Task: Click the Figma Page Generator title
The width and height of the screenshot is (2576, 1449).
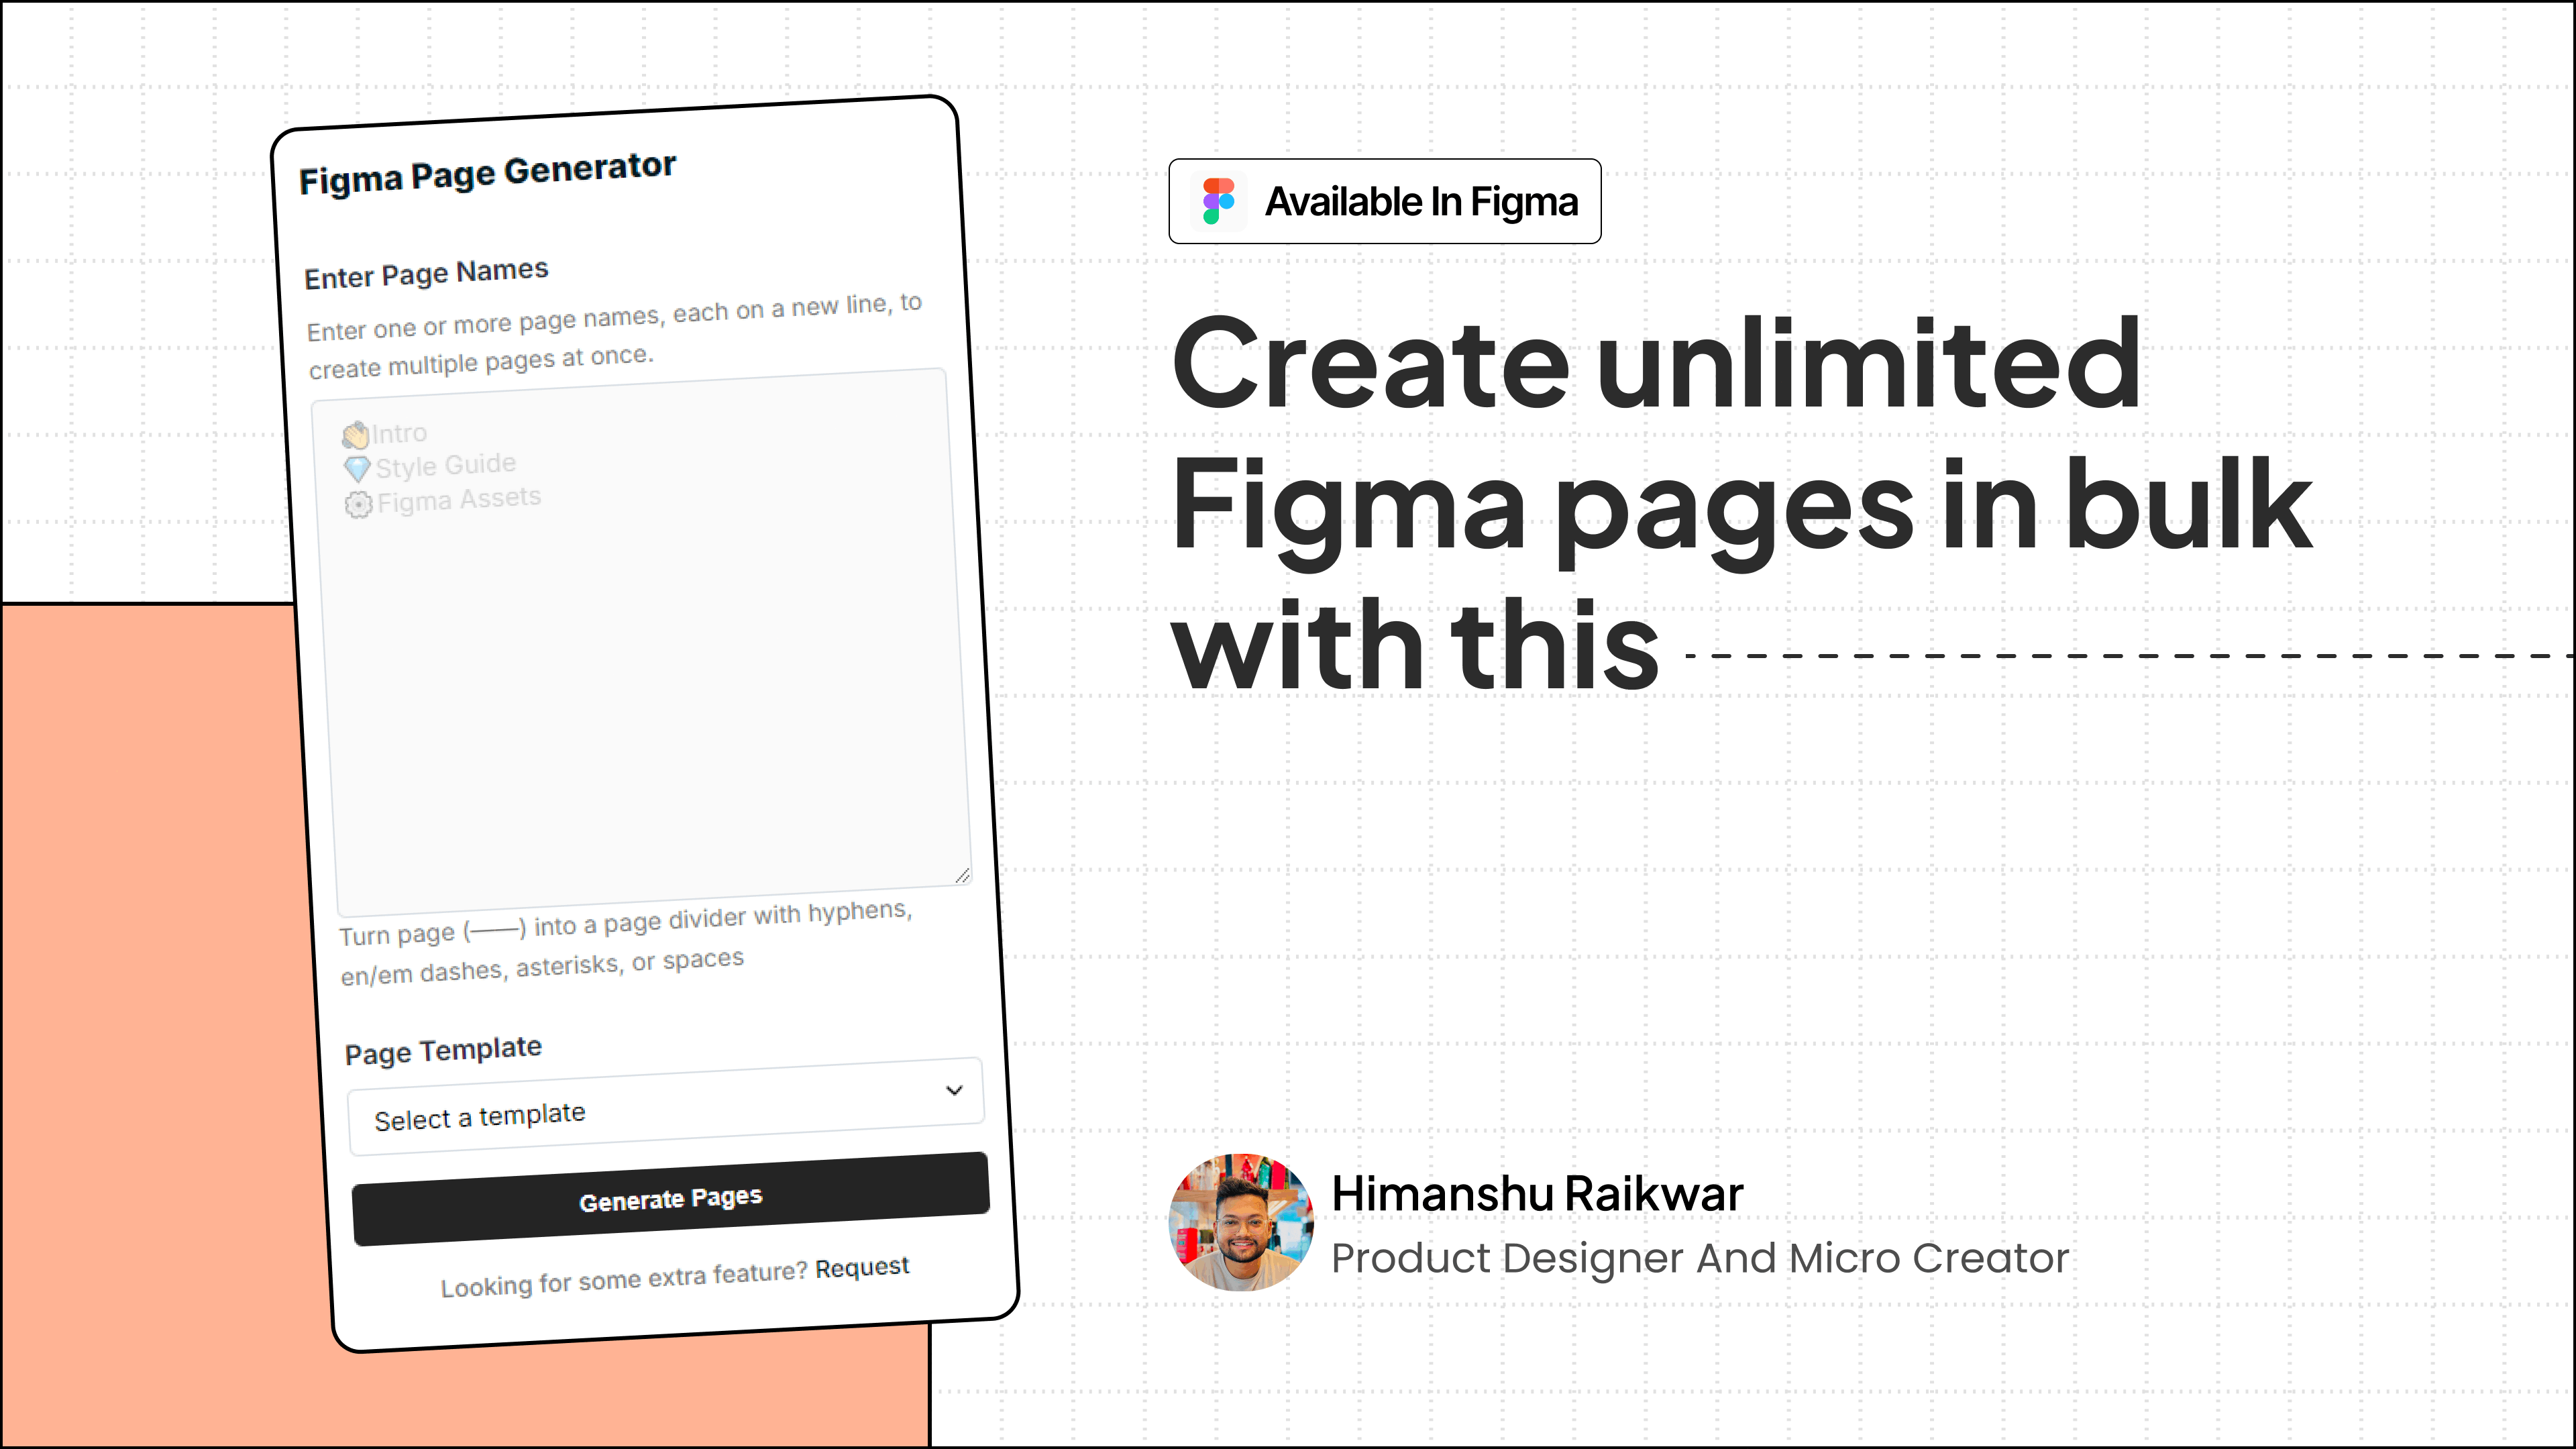Action: click(x=488, y=173)
